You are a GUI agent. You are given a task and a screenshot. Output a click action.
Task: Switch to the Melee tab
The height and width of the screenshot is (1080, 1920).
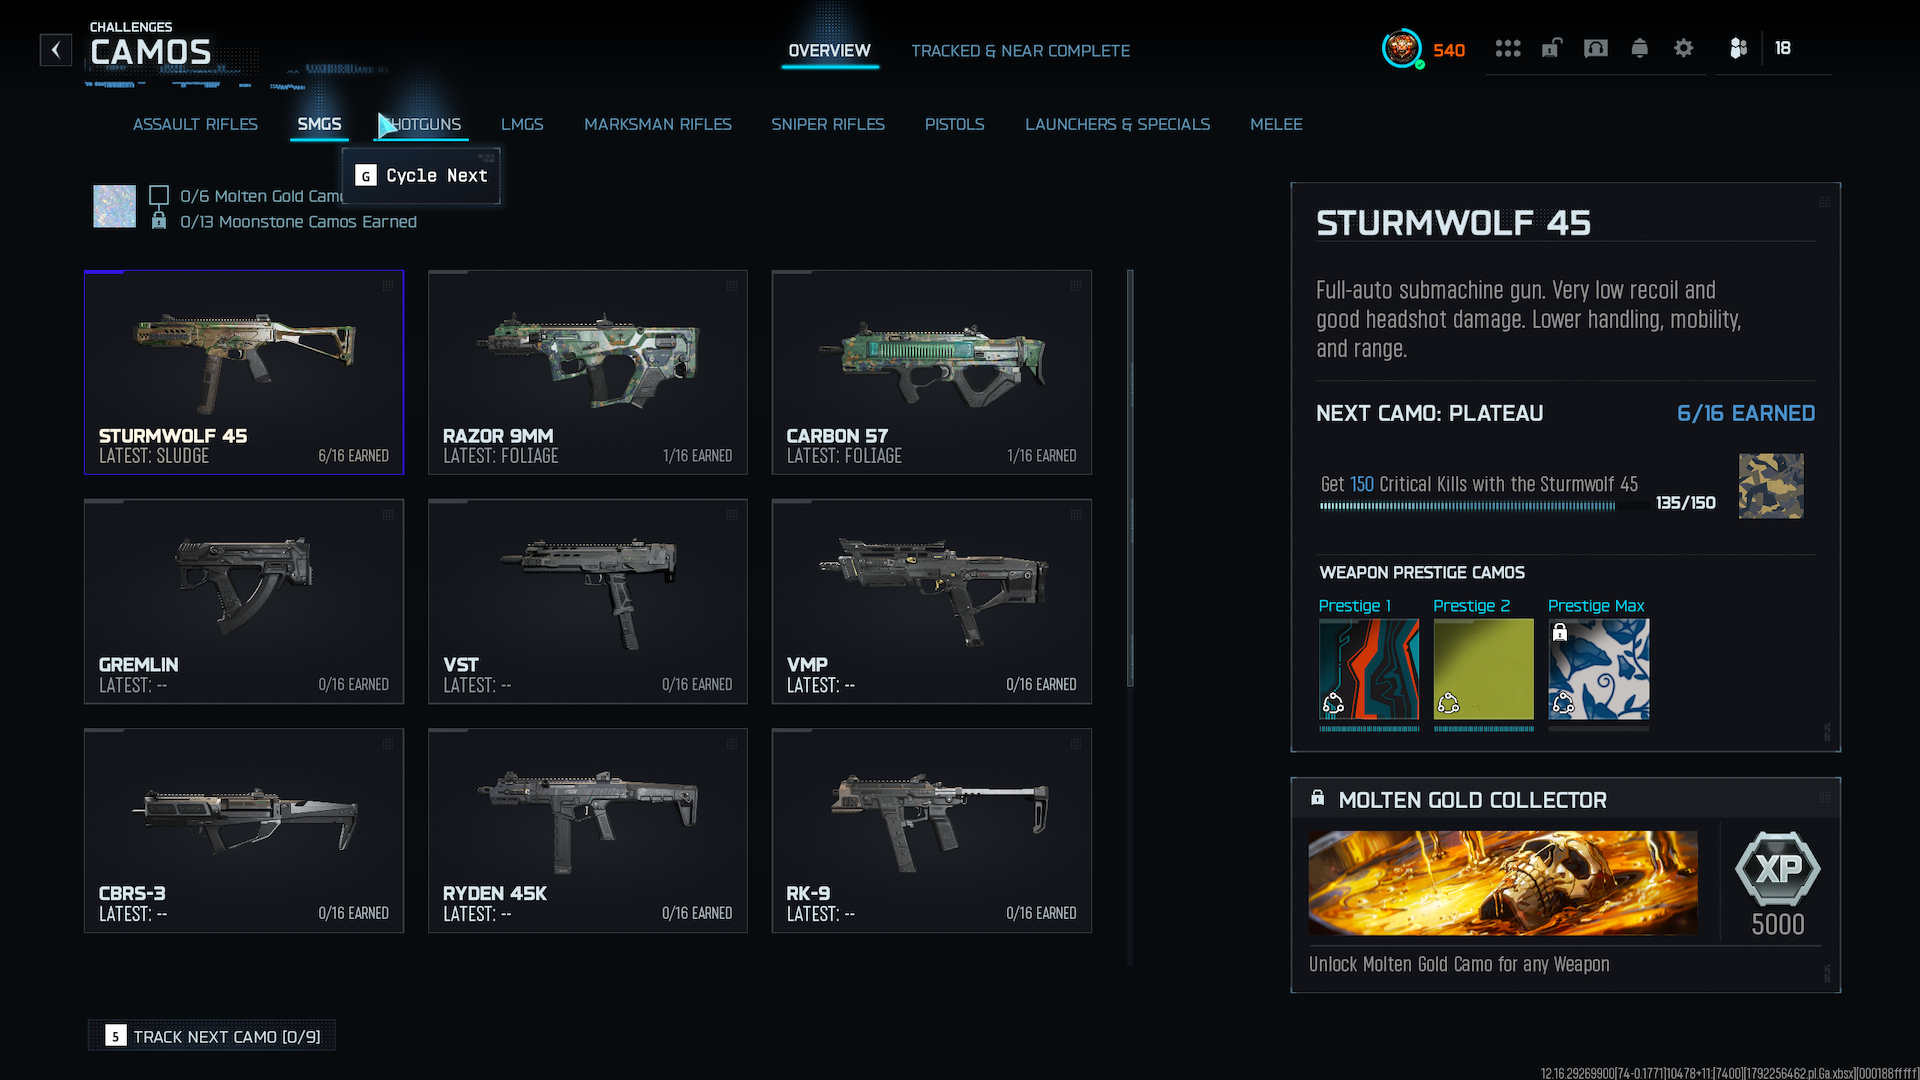(1276, 124)
